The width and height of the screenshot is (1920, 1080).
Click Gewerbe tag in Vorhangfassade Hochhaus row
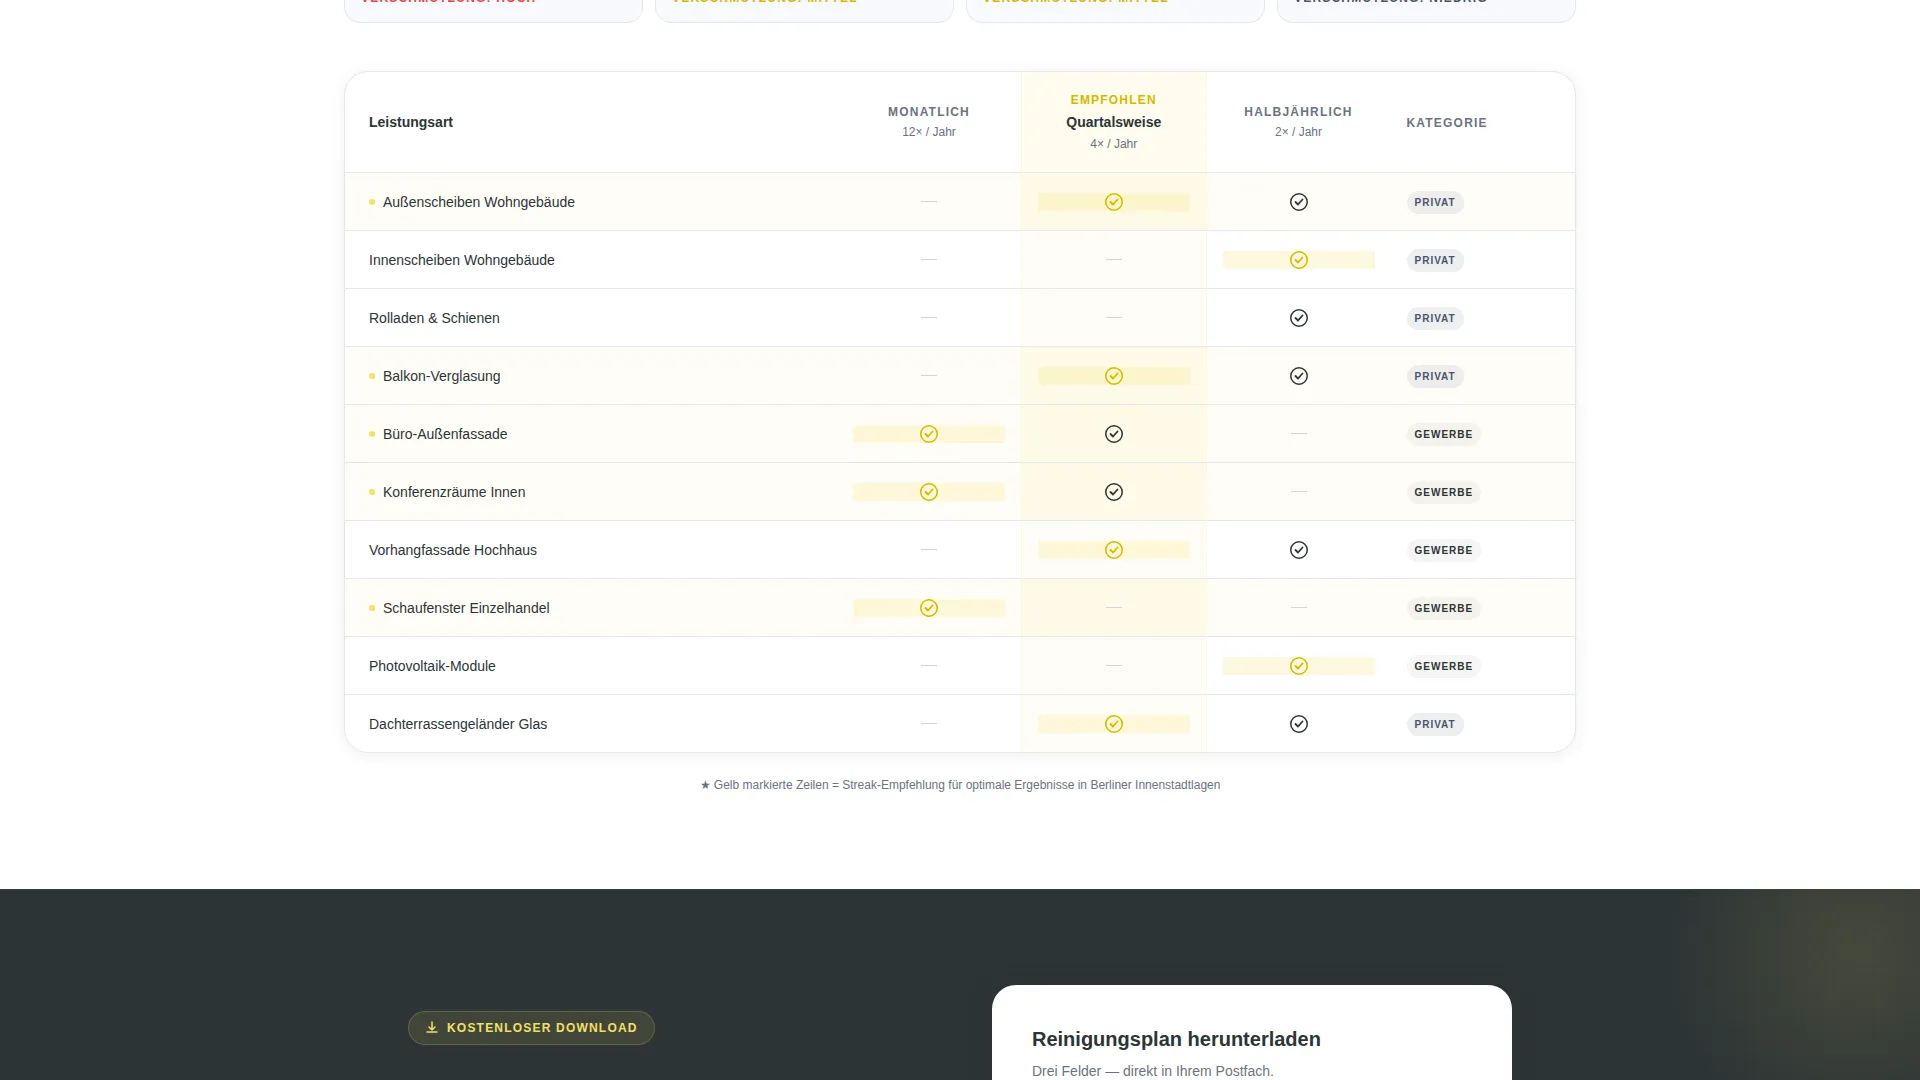click(1443, 550)
